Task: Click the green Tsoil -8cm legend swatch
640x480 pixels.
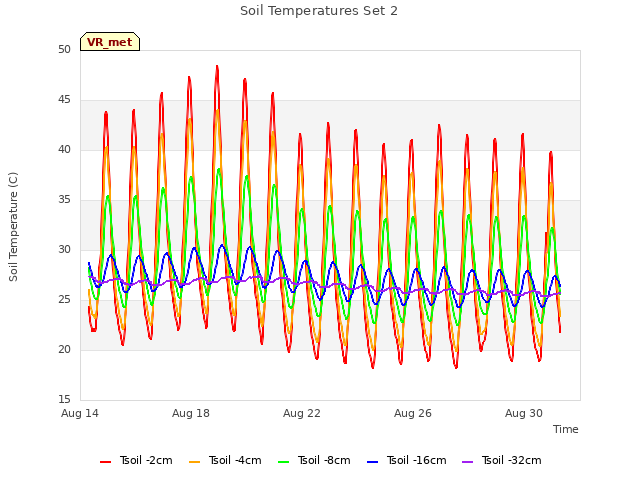Action: (x=284, y=462)
